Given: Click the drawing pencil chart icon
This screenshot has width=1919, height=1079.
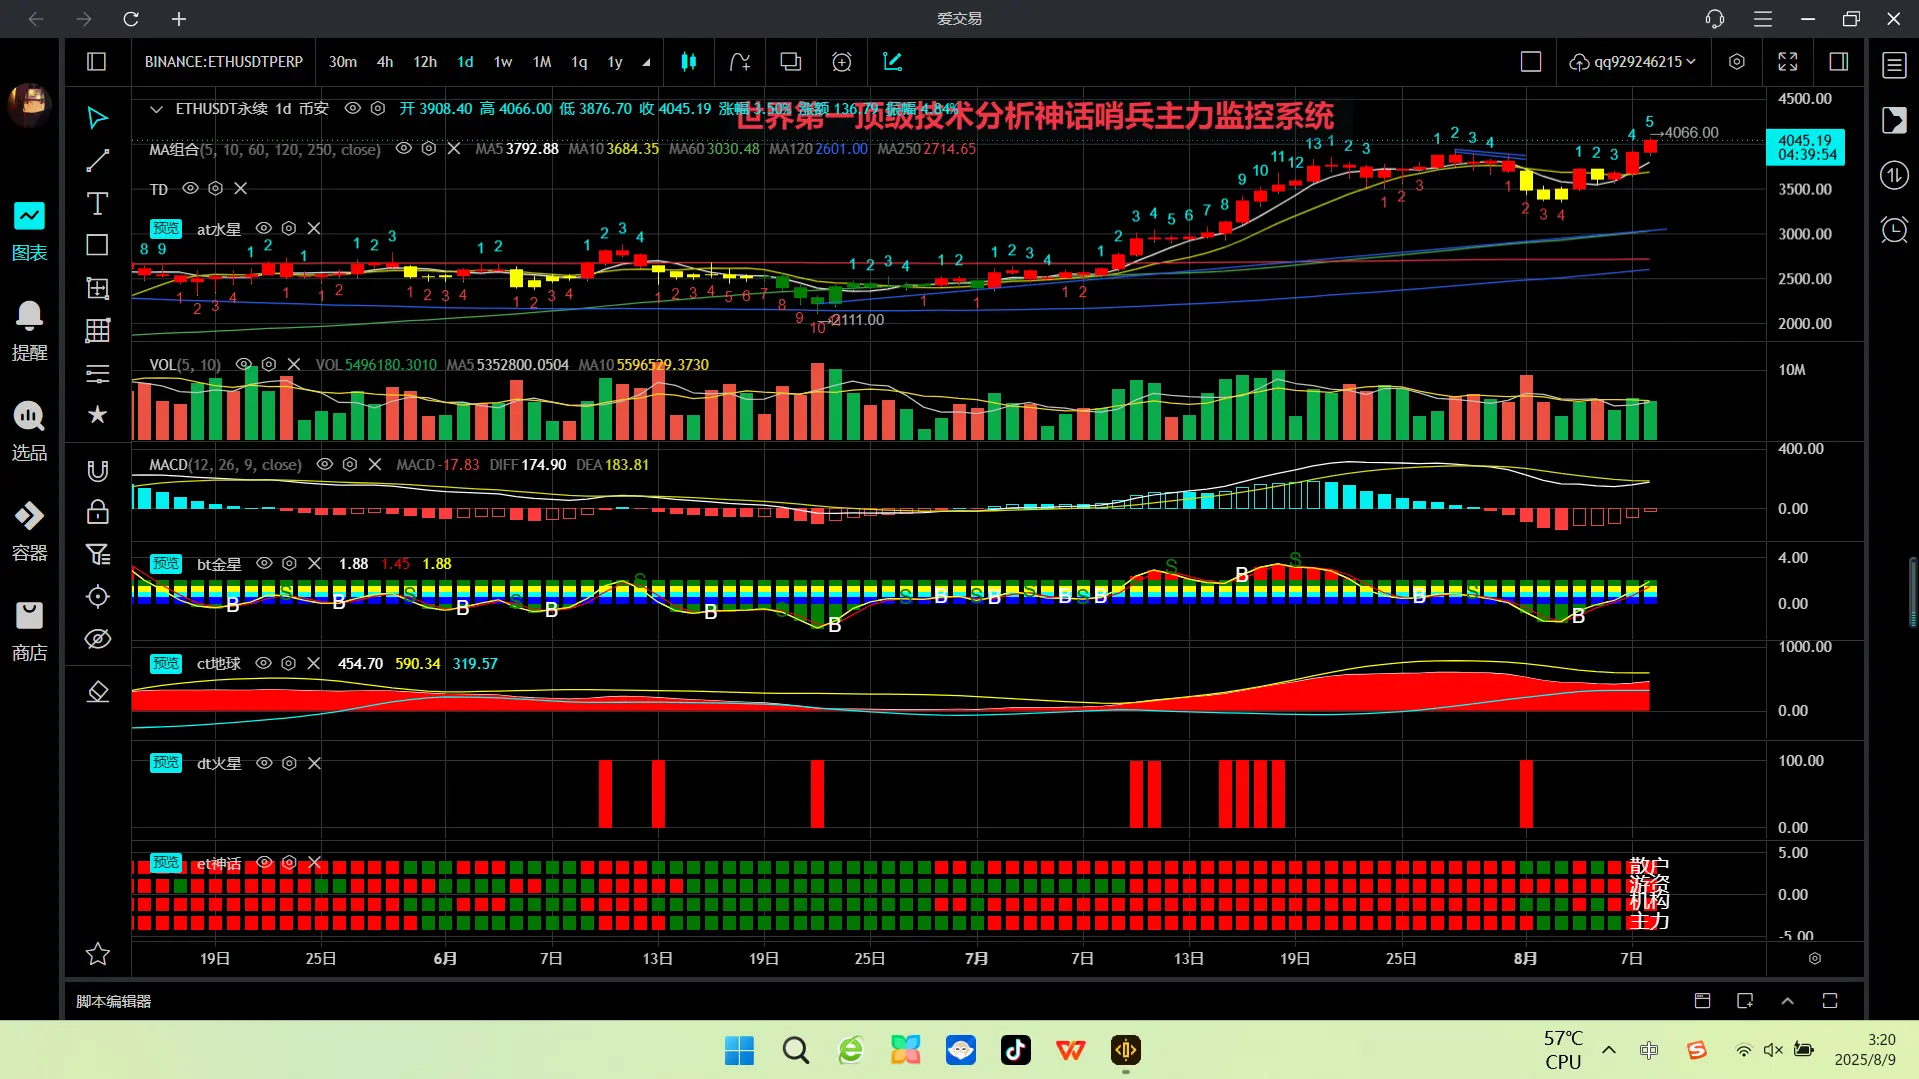Looking at the screenshot, I should (x=893, y=62).
